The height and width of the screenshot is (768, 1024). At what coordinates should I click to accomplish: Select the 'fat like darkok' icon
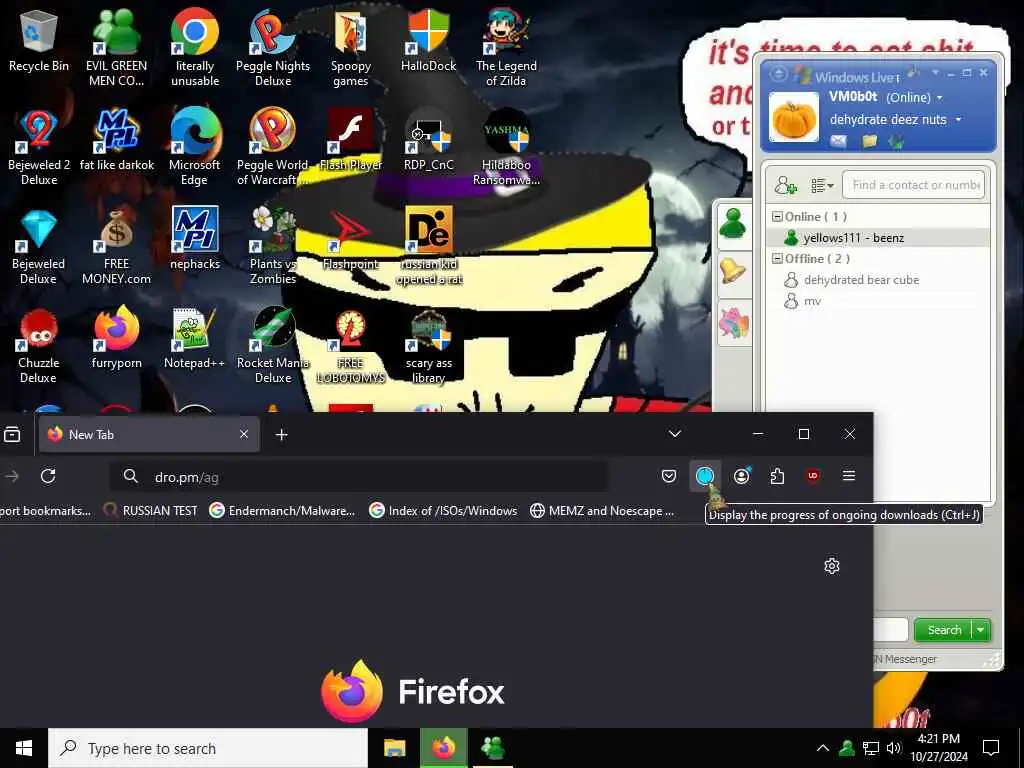pos(117,141)
